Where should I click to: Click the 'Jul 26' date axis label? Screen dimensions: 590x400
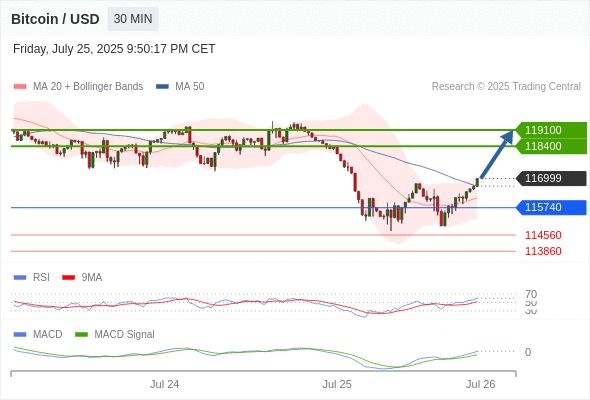(481, 384)
